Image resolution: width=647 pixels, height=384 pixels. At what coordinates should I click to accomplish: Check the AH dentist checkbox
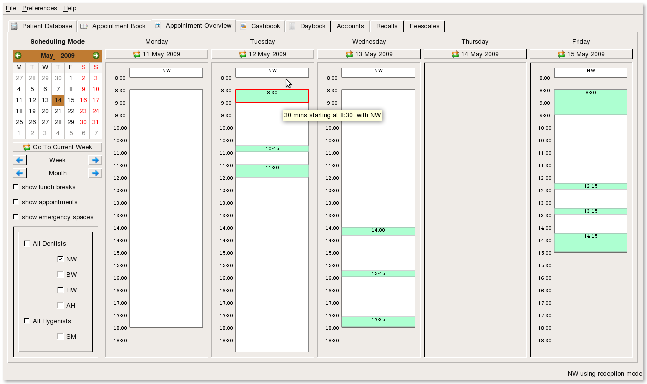click(66, 305)
